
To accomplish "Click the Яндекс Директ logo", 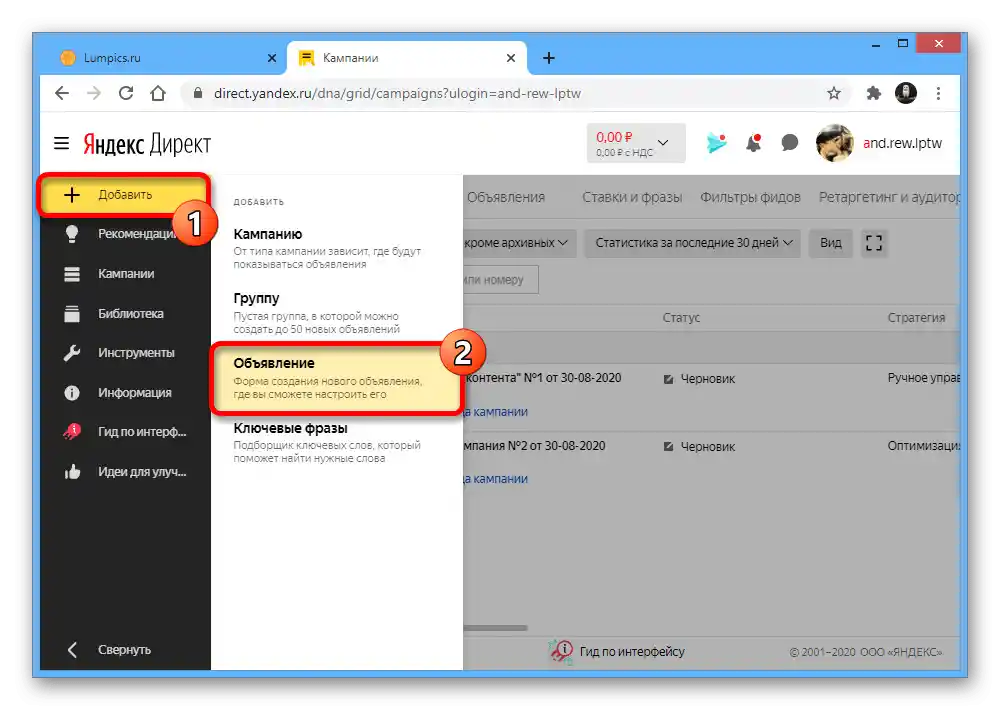I will click(x=147, y=144).
